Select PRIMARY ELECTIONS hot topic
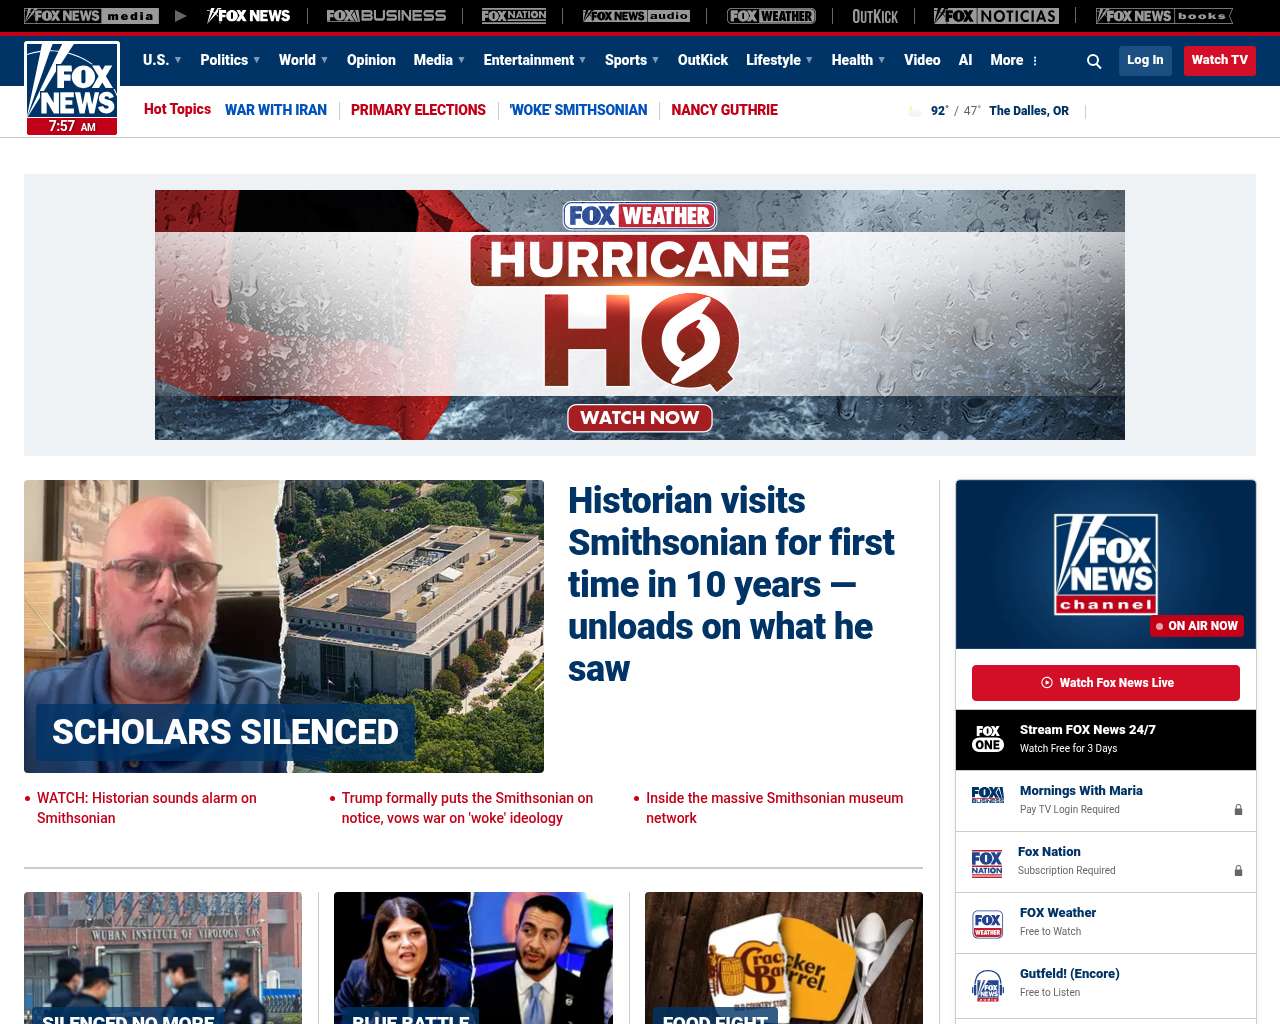This screenshot has height=1024, width=1280. pyautogui.click(x=418, y=110)
